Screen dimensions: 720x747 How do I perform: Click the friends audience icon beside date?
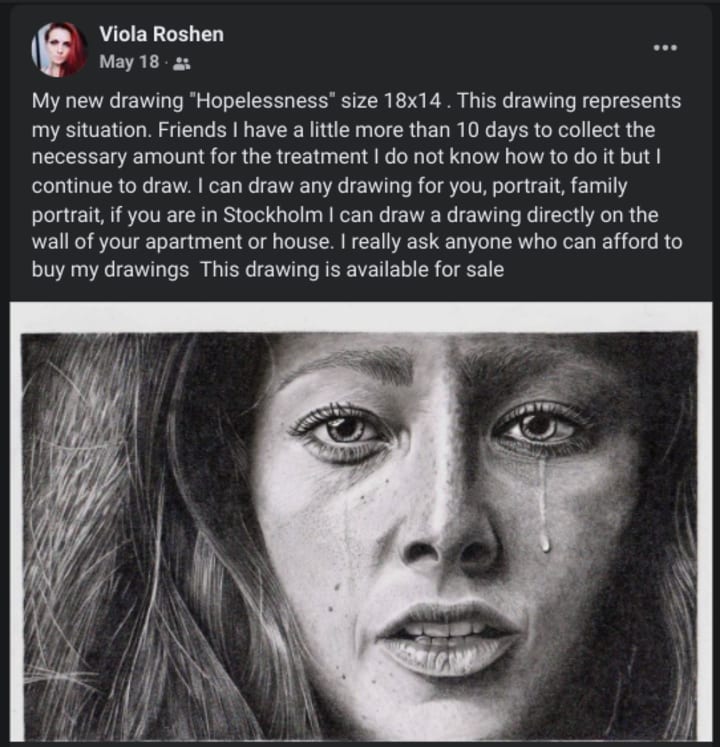coord(181,63)
